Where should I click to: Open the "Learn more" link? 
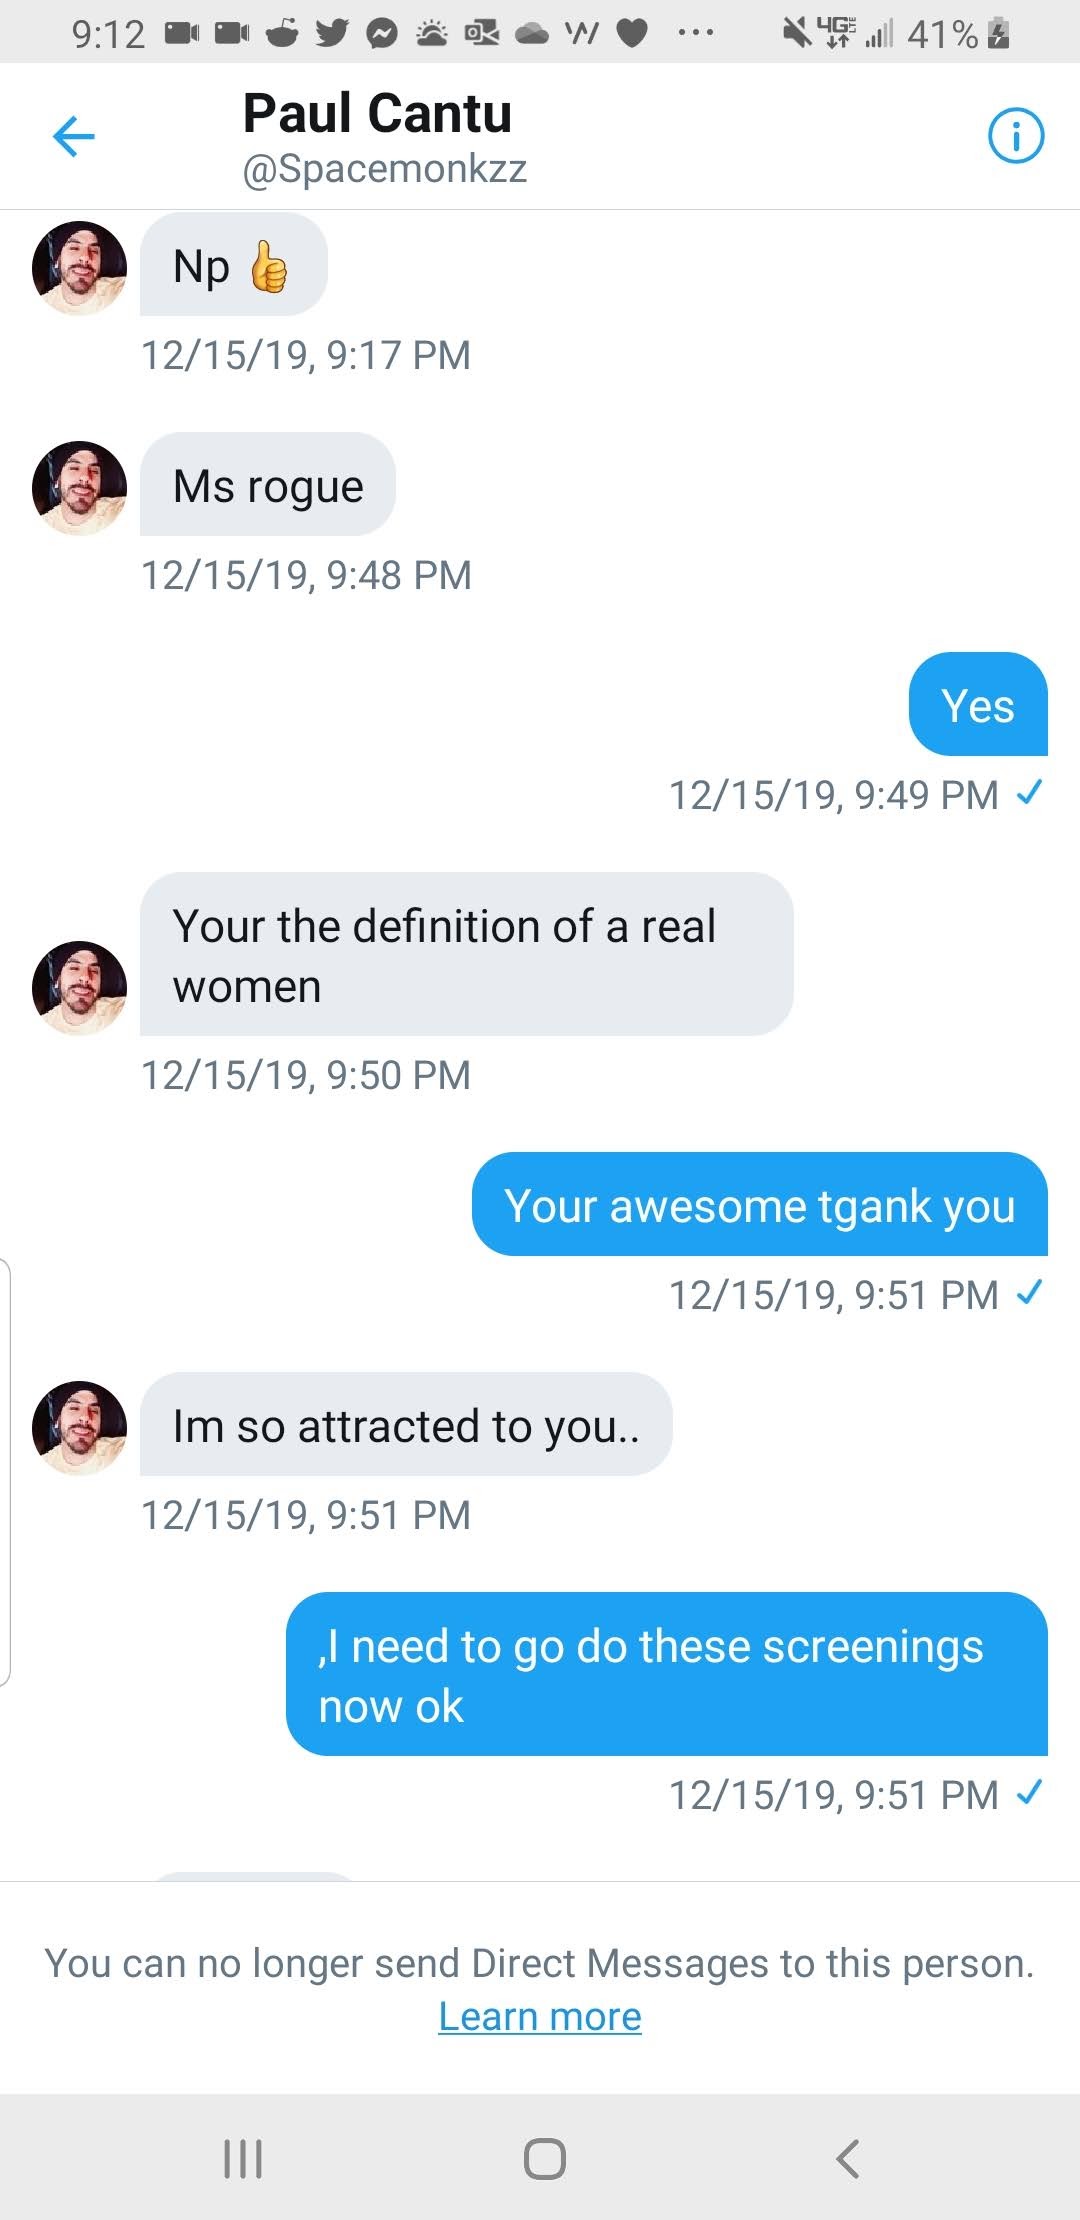pyautogui.click(x=540, y=2017)
